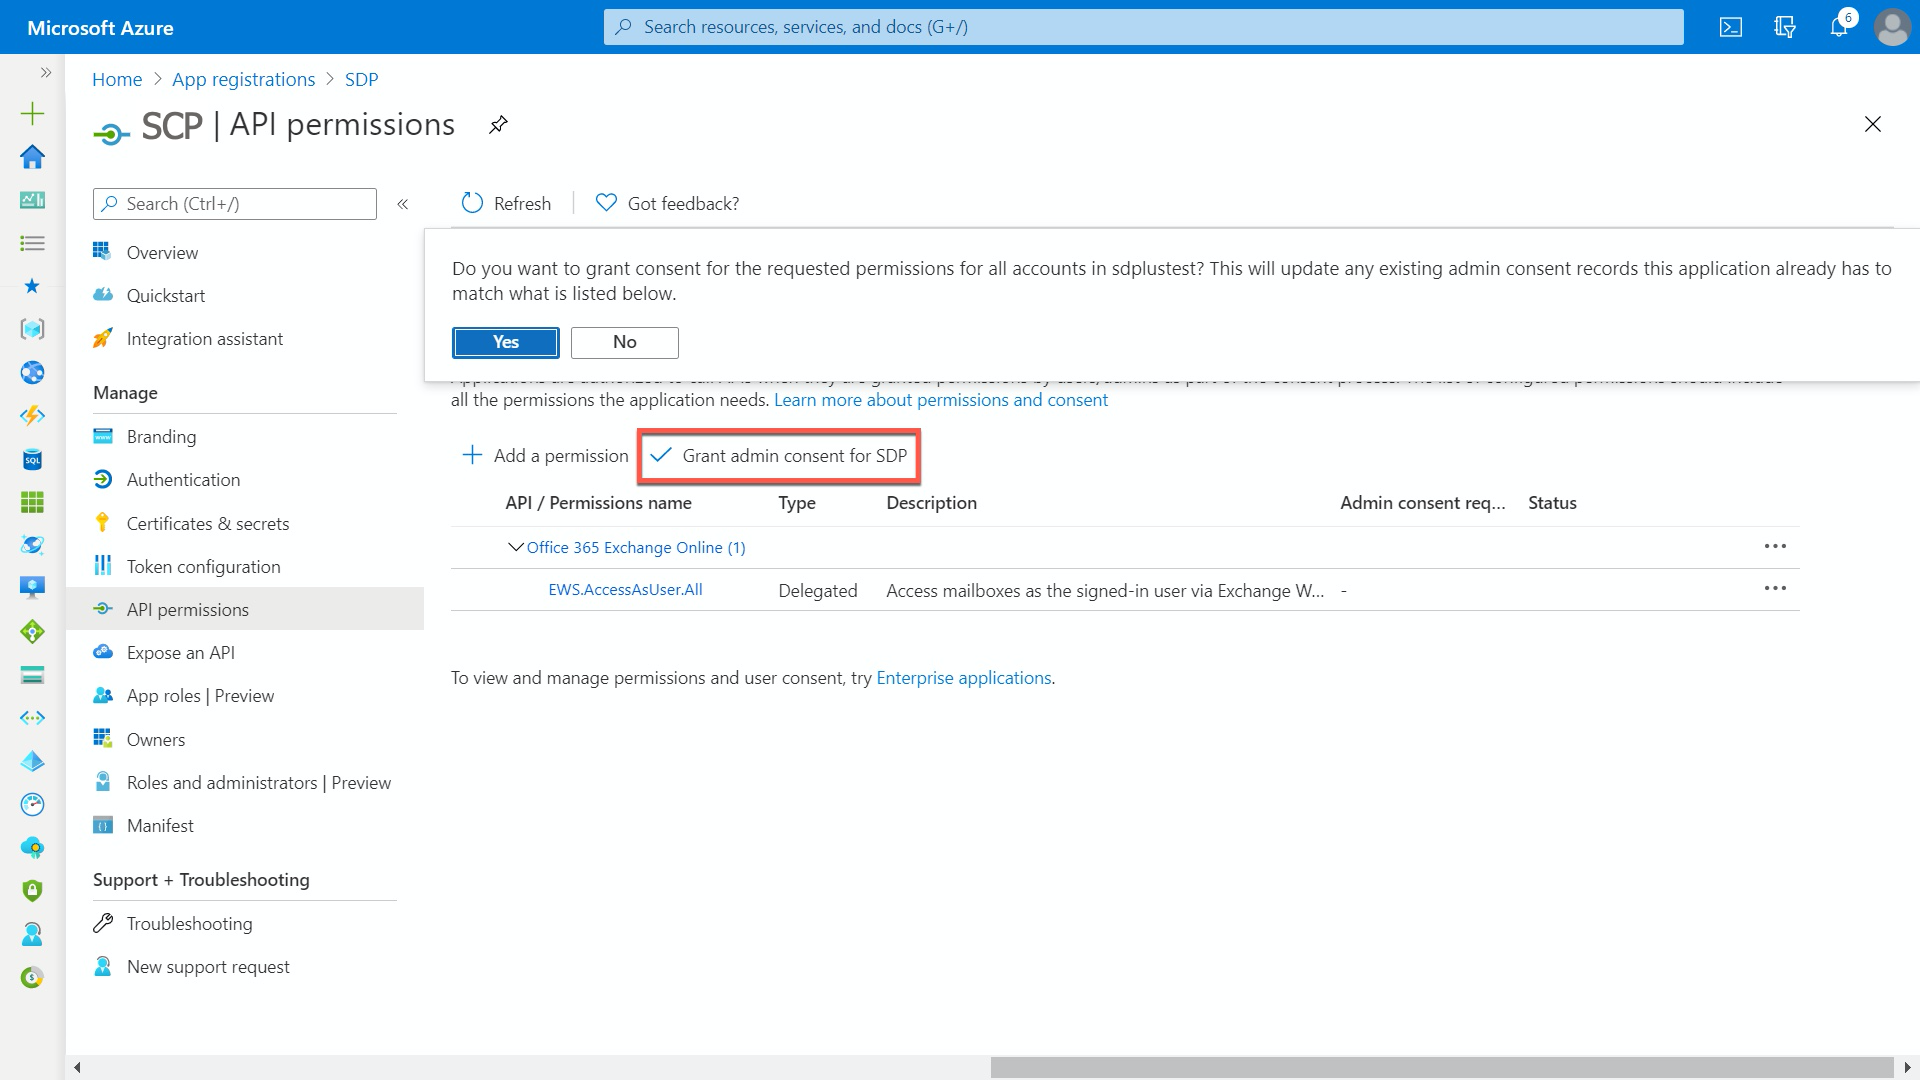The width and height of the screenshot is (1920, 1080).
Task: Click SDP breadcrumb
Action: click(x=361, y=80)
